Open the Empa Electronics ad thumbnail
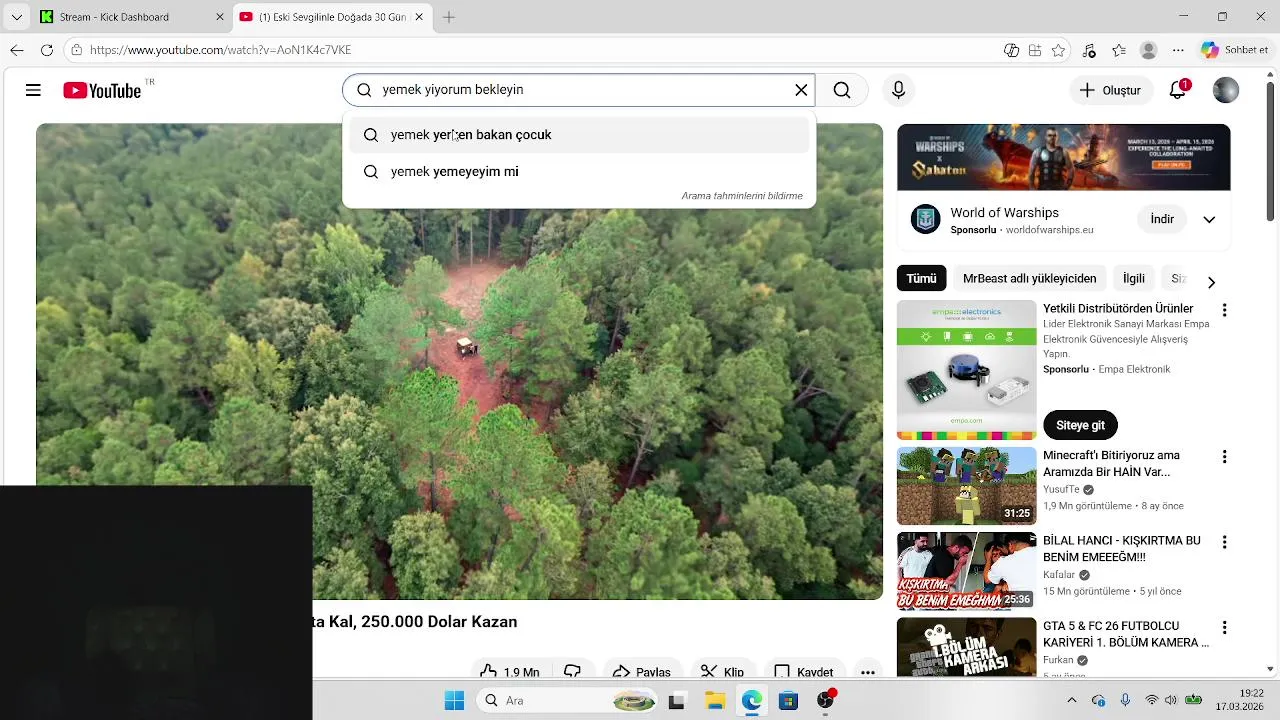 tap(966, 370)
